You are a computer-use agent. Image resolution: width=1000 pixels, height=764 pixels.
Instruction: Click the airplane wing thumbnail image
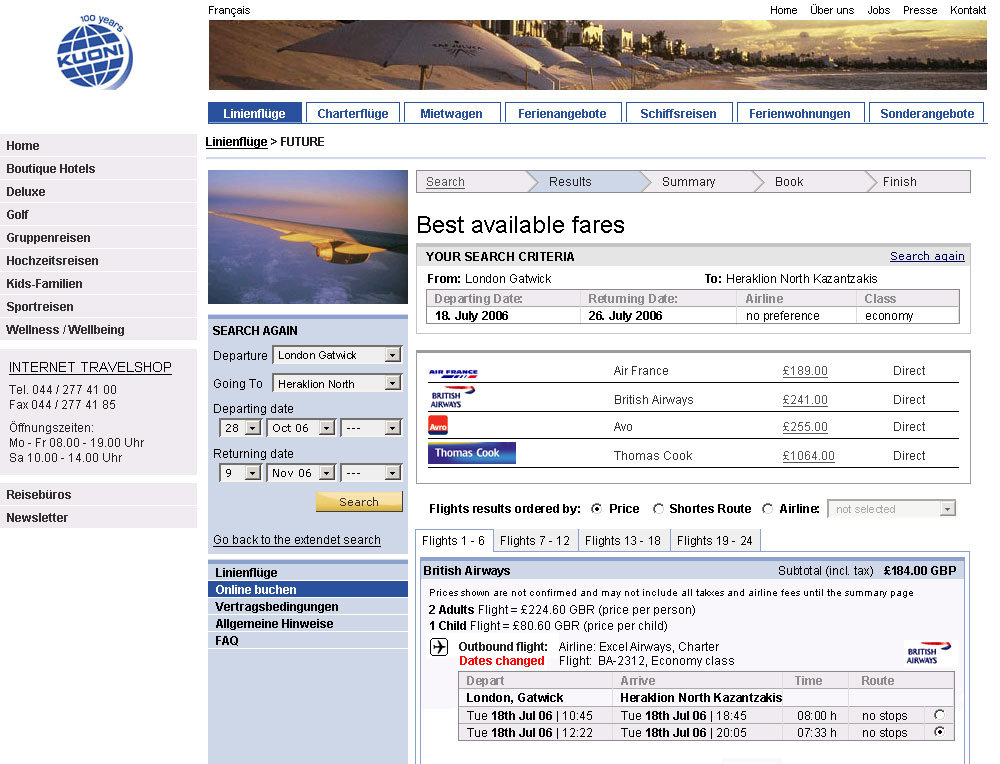tap(308, 237)
